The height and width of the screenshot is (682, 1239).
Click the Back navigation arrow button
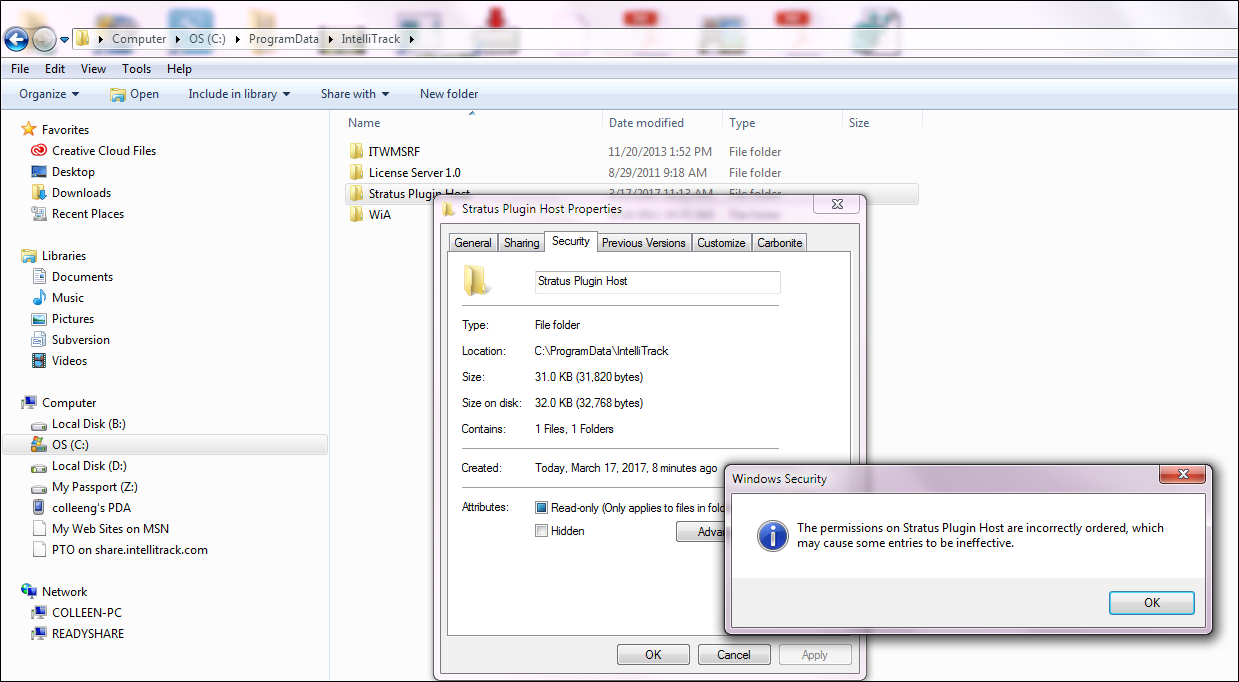pos(16,39)
